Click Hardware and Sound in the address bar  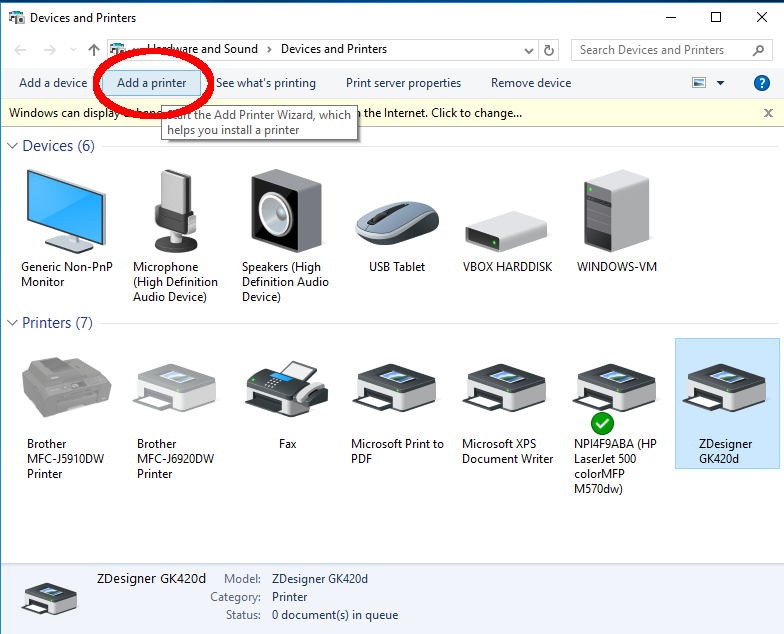coord(202,49)
